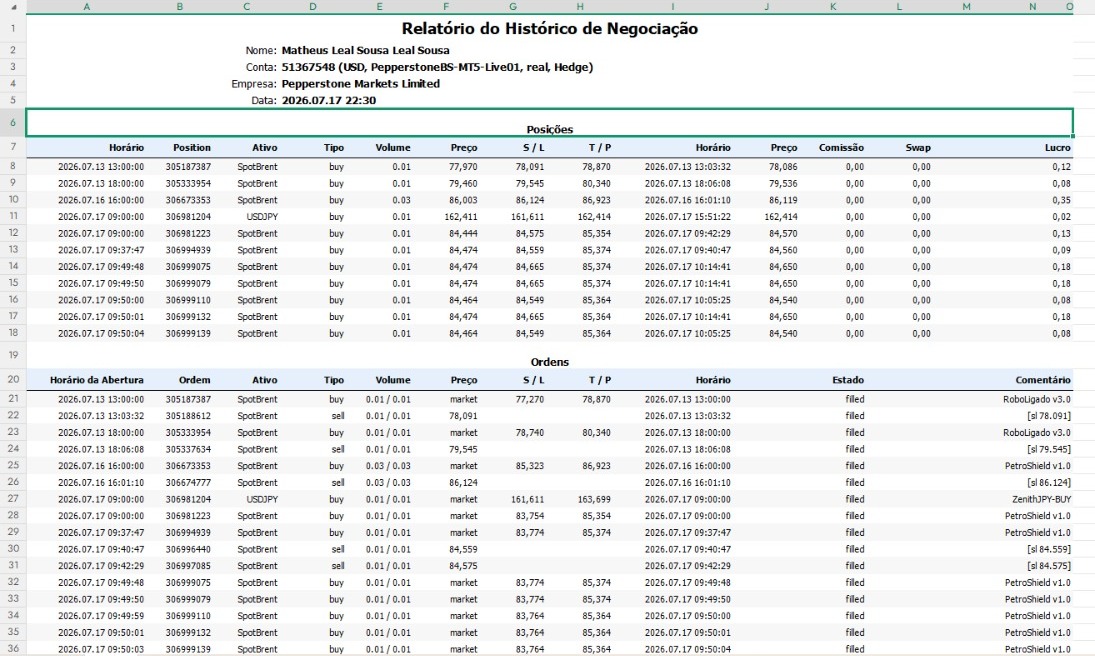Click price 162,411 in row 11

pos(461,217)
